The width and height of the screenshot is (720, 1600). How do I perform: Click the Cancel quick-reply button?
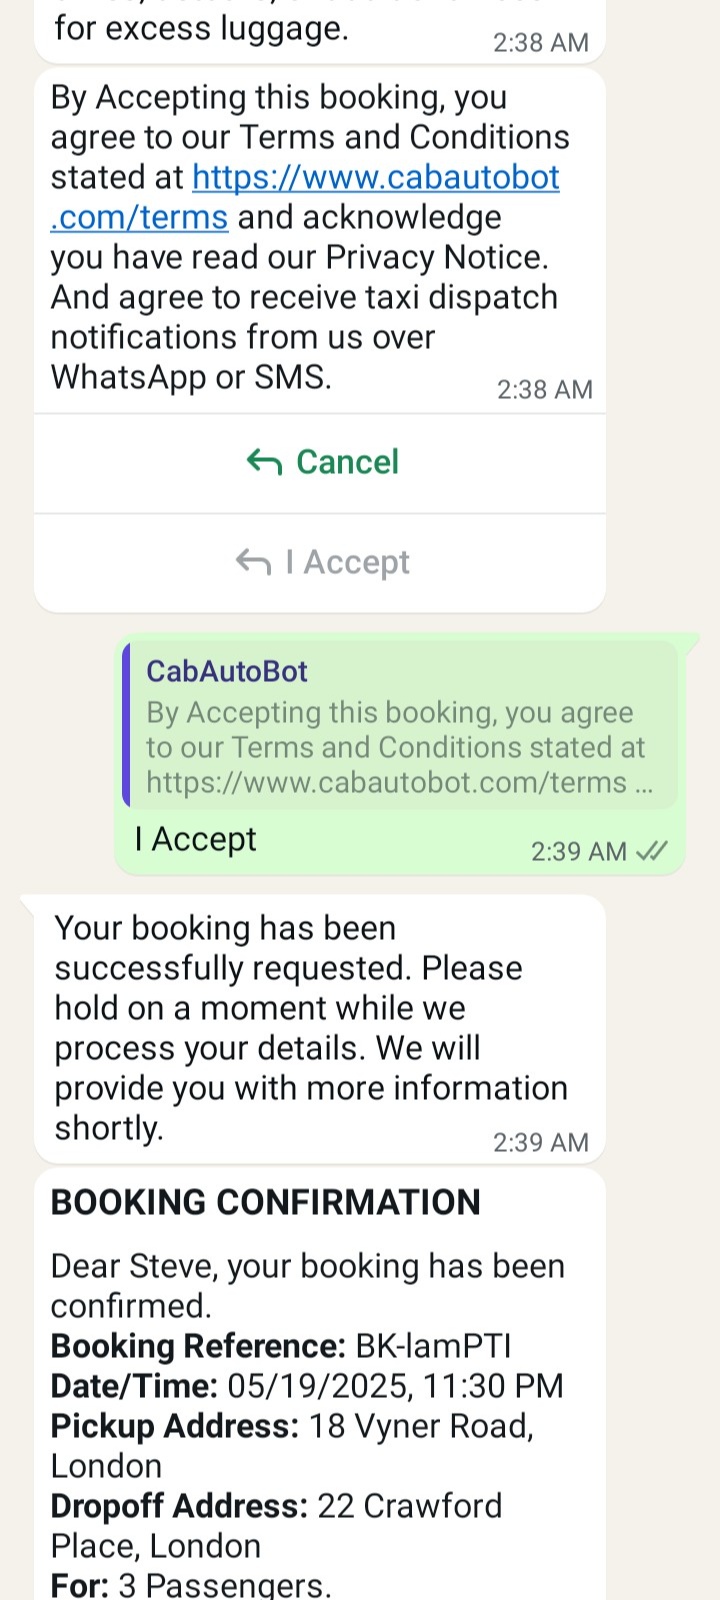pyautogui.click(x=320, y=463)
